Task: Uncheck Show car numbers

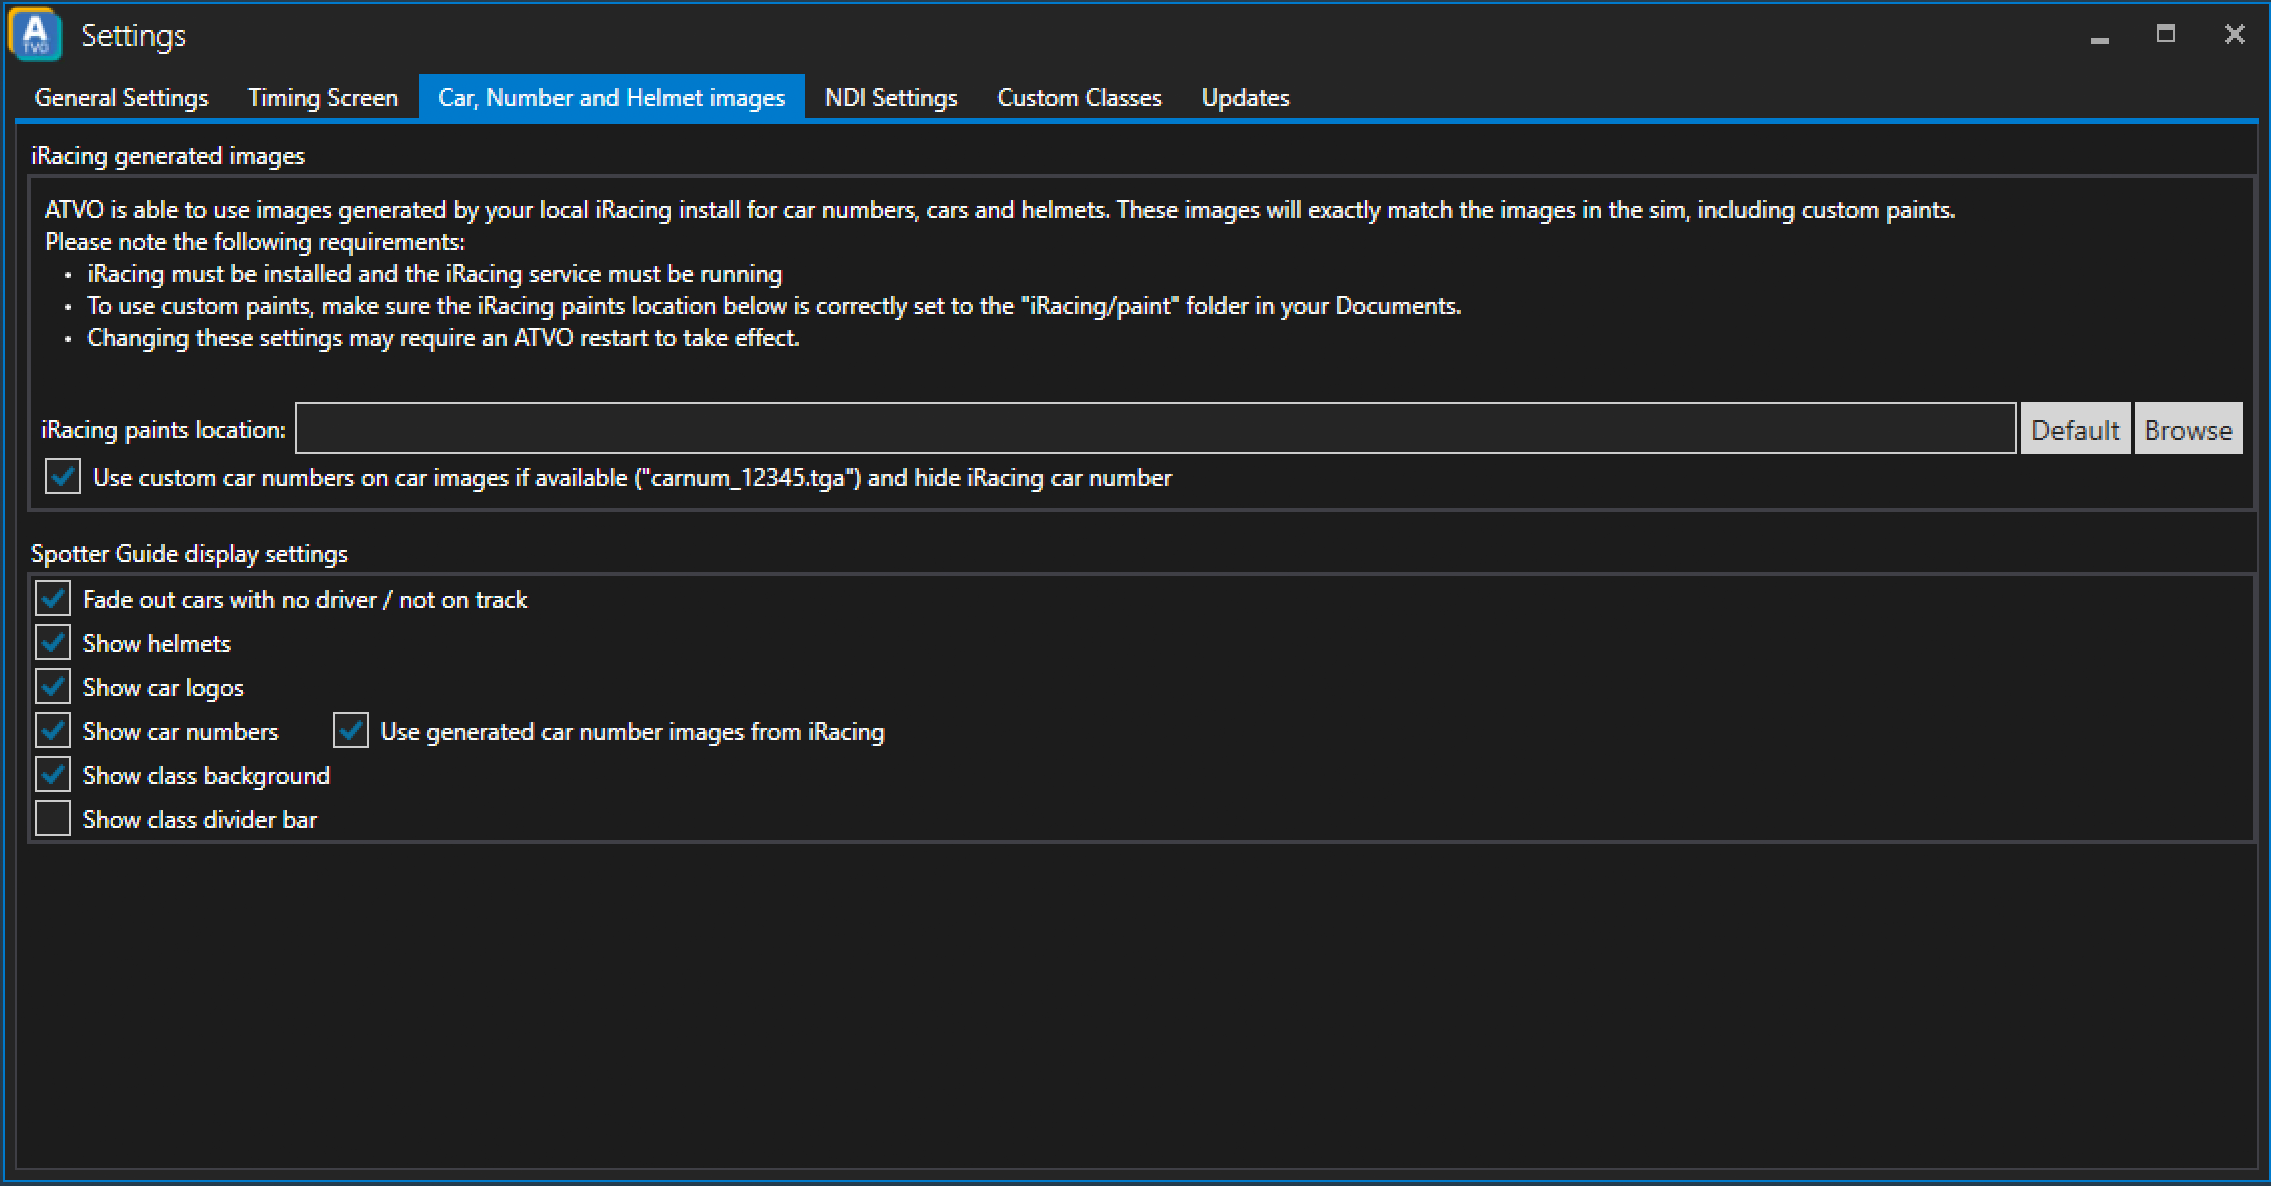Action: tap(53, 731)
